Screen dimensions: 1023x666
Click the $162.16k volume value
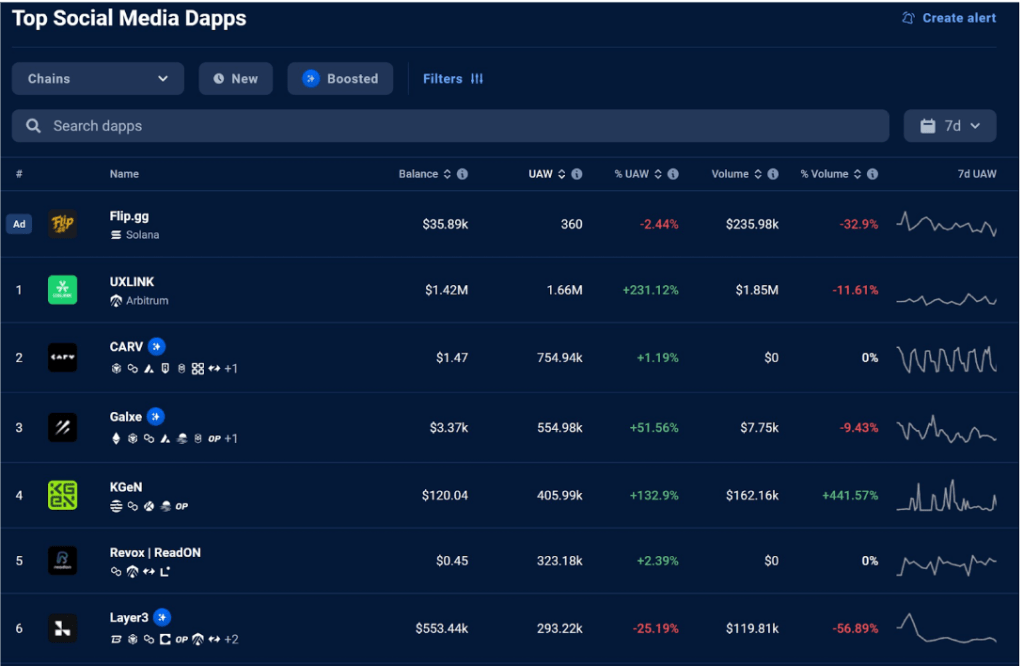tap(752, 496)
